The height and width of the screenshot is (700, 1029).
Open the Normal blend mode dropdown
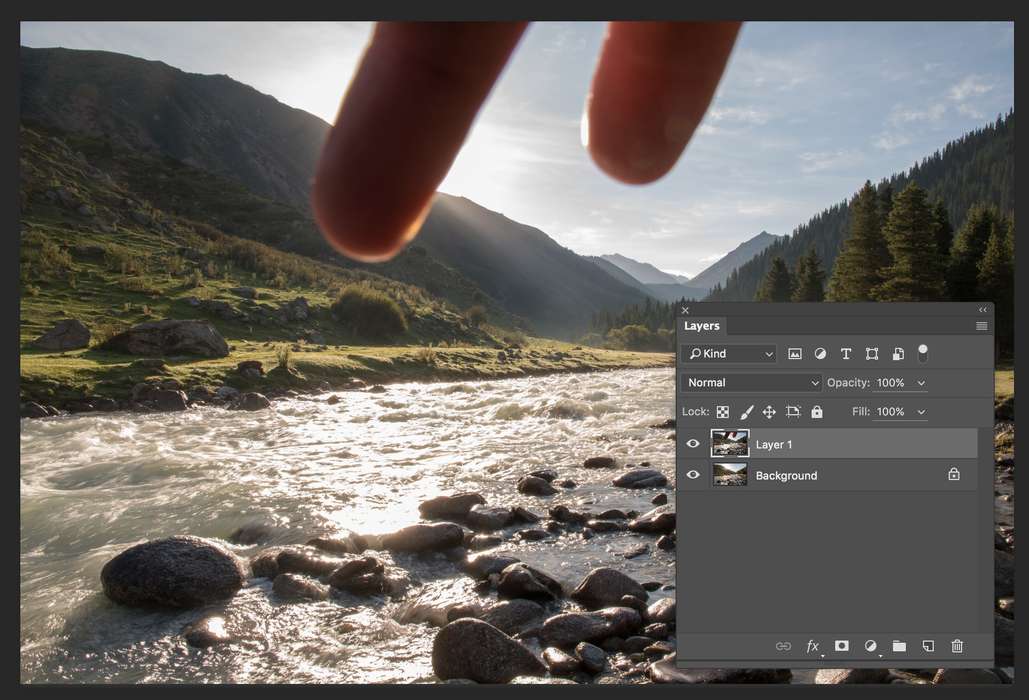[x=752, y=383]
